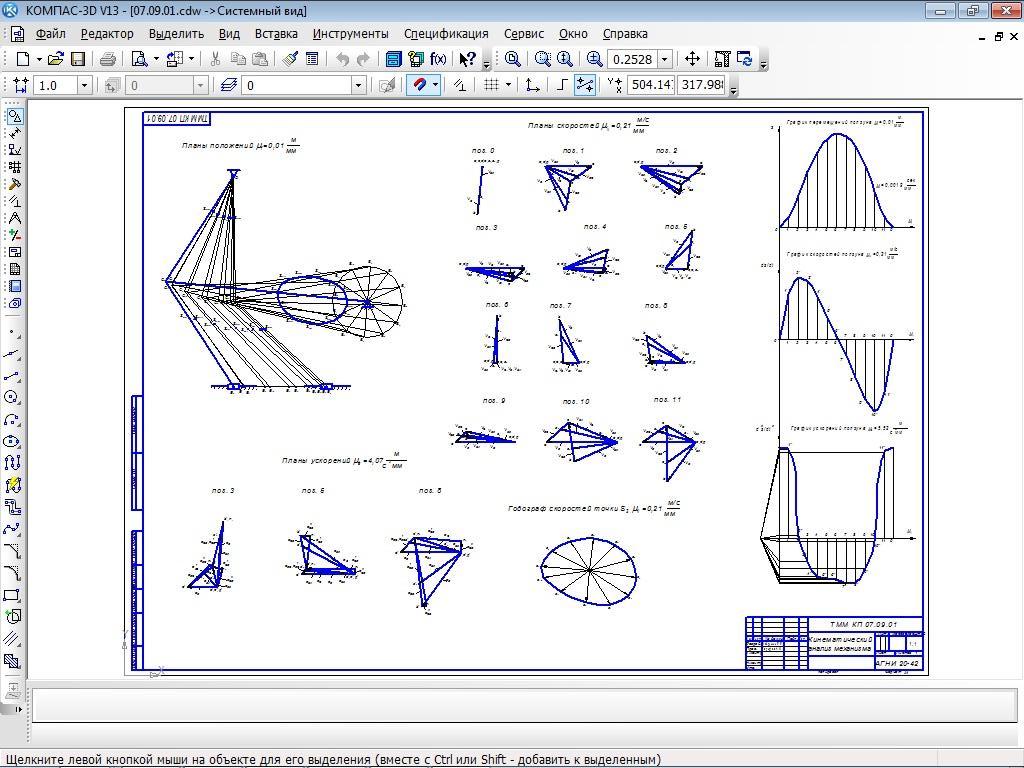Open the Выделить menu

pyautogui.click(x=176, y=34)
